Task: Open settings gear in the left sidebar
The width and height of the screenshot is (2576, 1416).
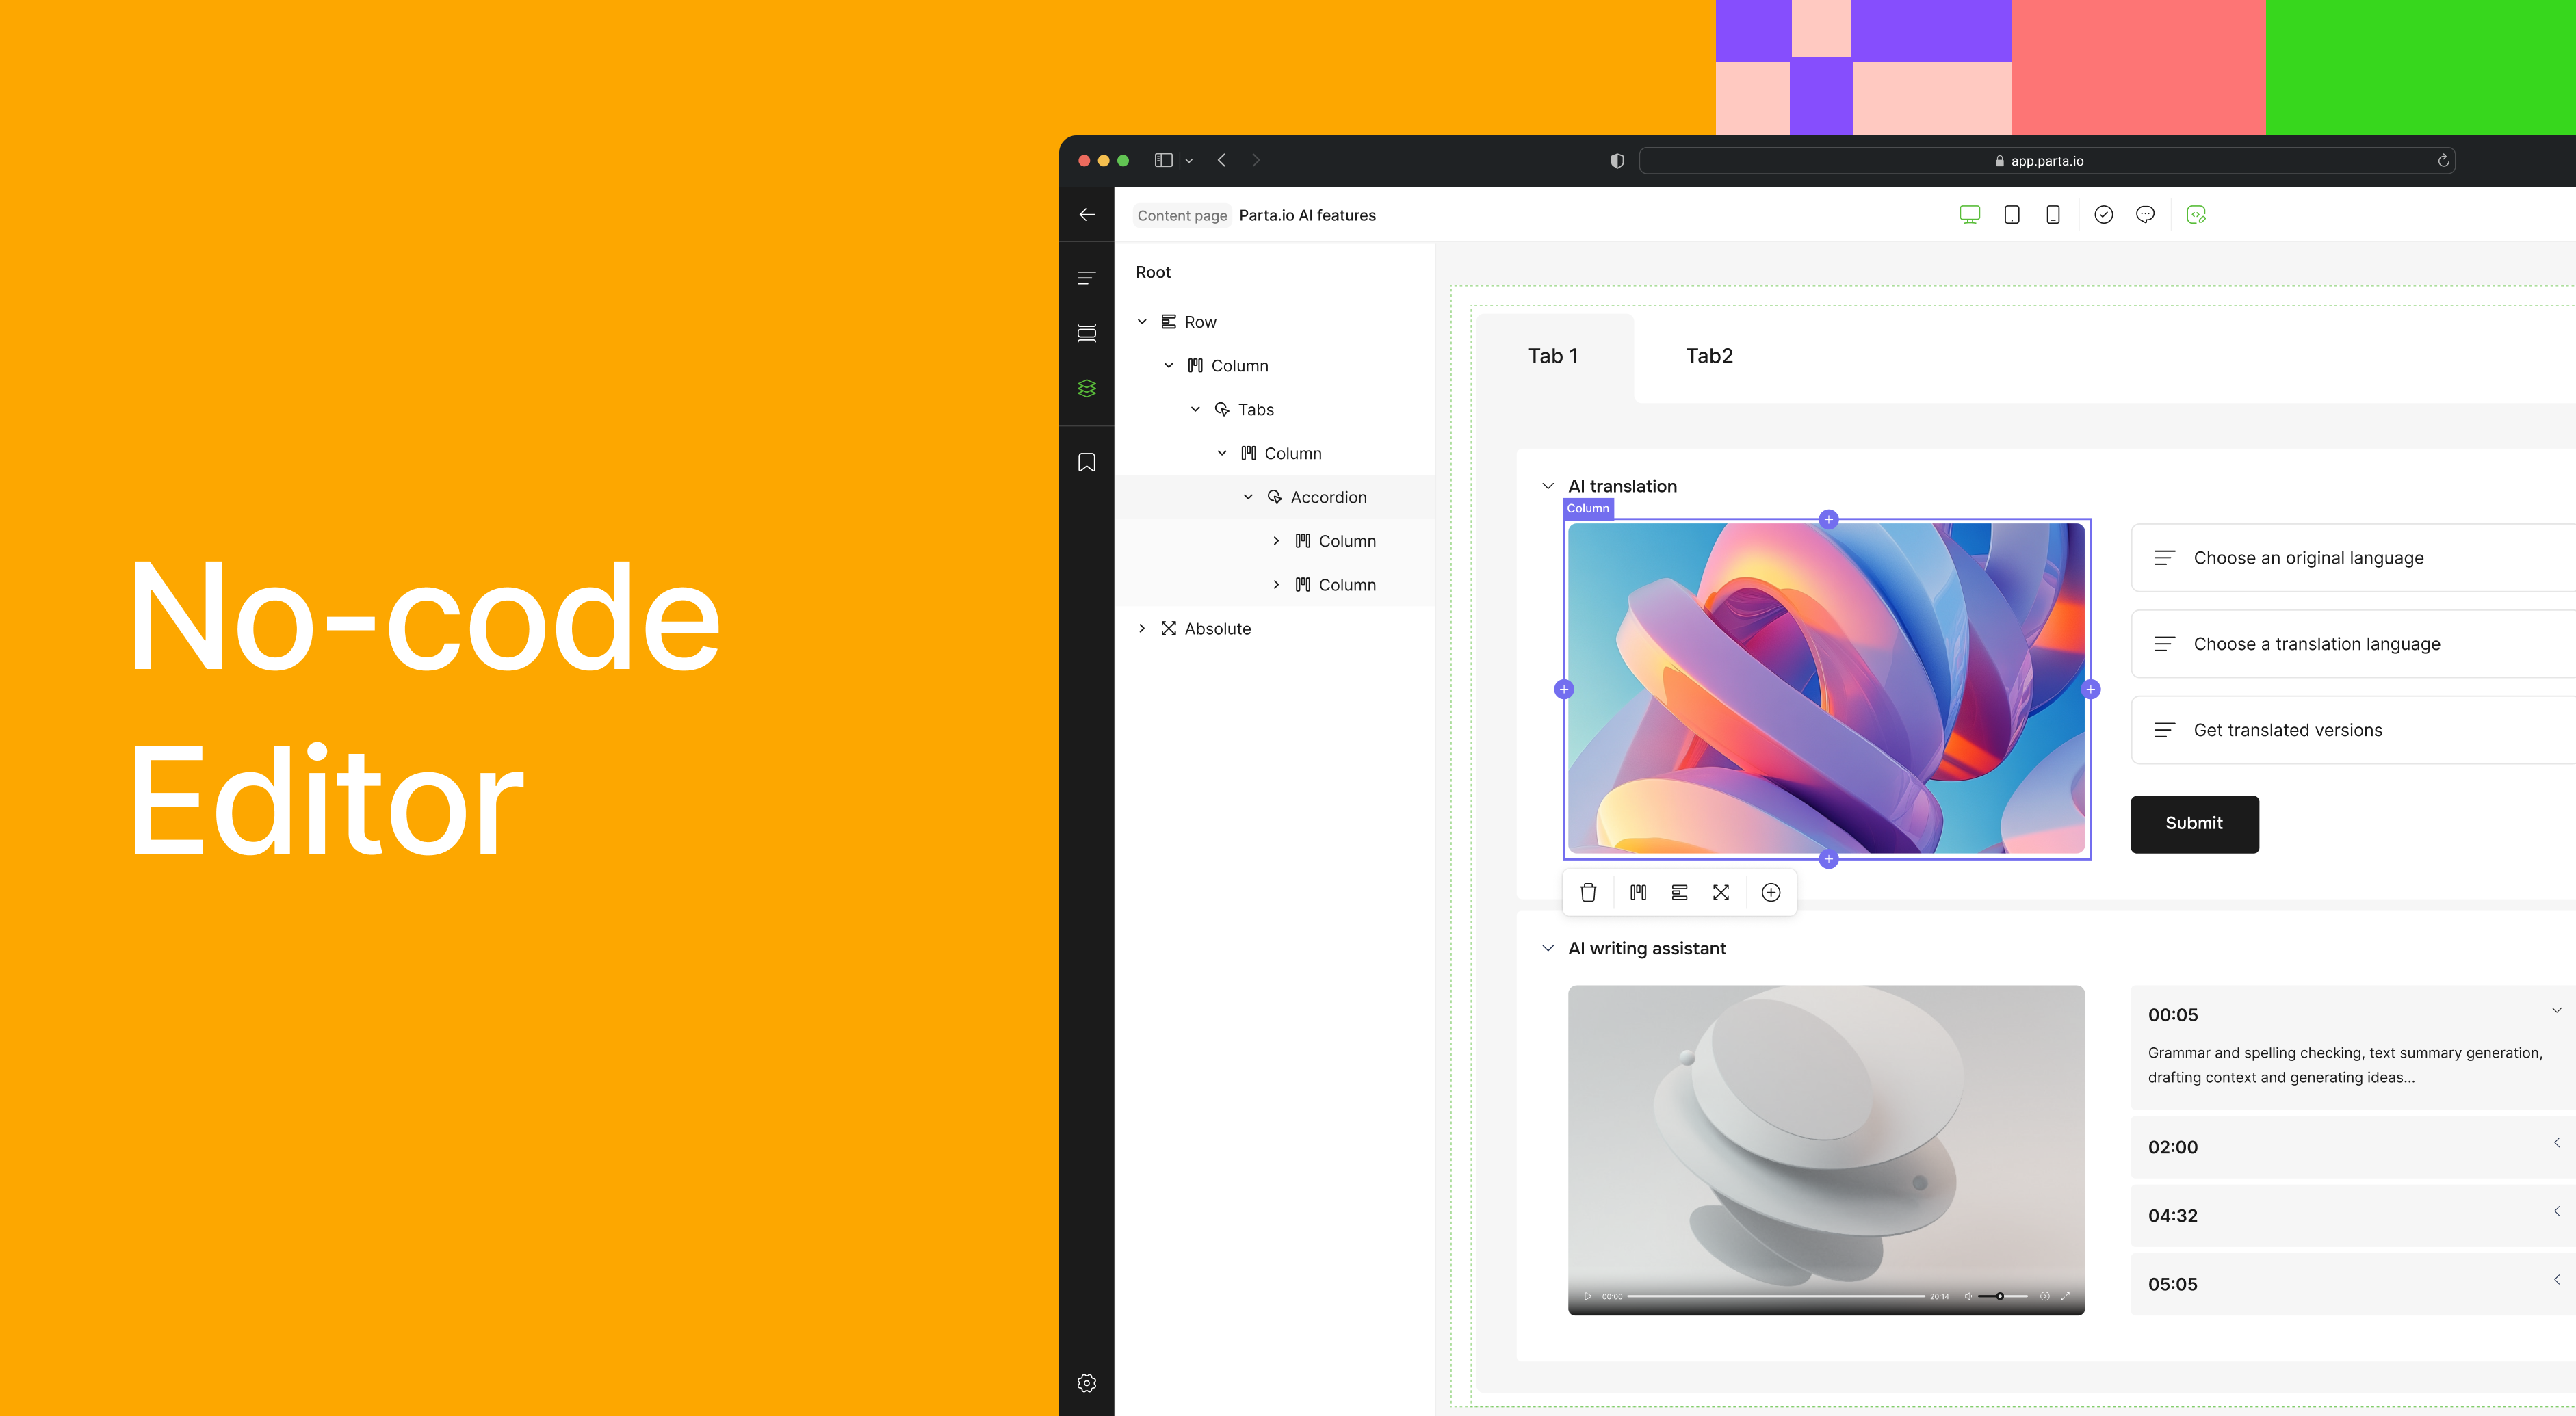Action: click(1086, 1382)
